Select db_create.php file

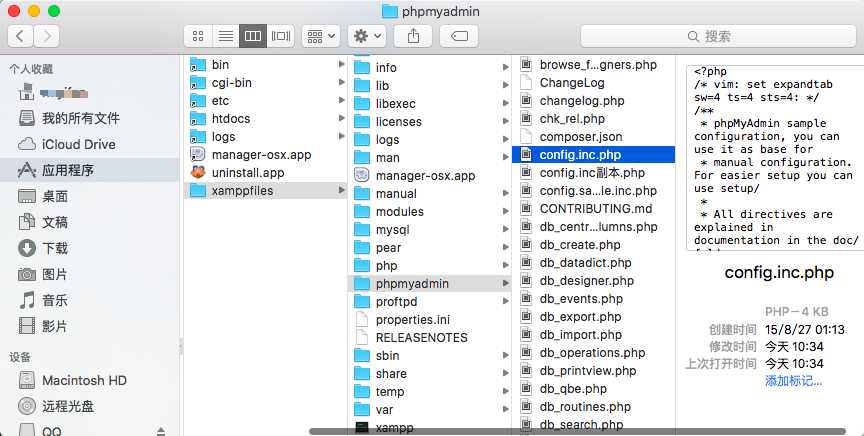[593, 245]
